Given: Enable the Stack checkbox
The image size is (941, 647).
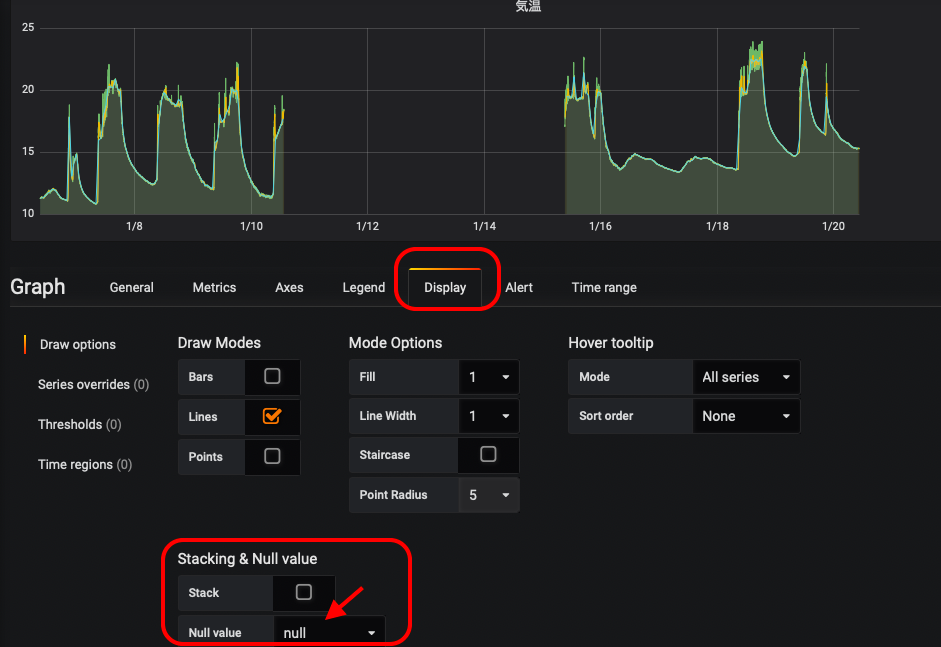Looking at the screenshot, I should (x=304, y=592).
